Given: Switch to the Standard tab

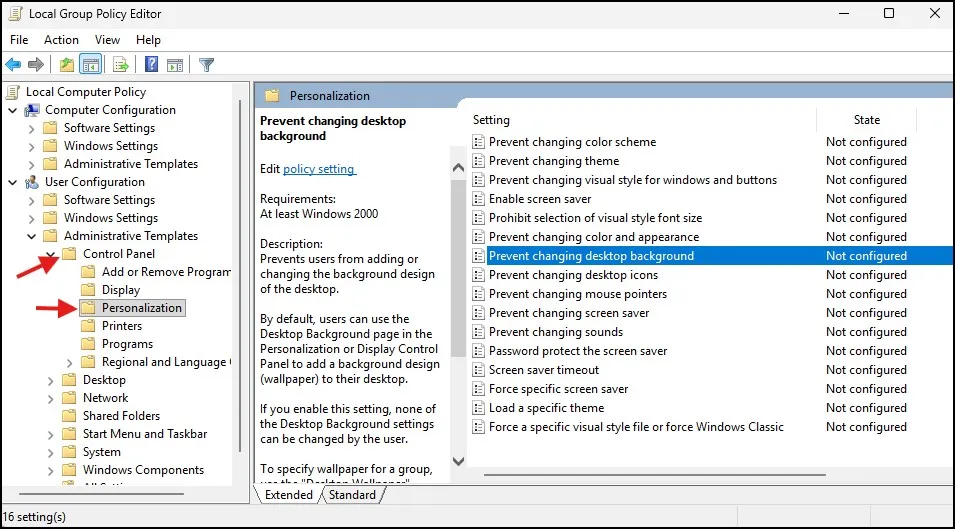Looking at the screenshot, I should click(352, 495).
